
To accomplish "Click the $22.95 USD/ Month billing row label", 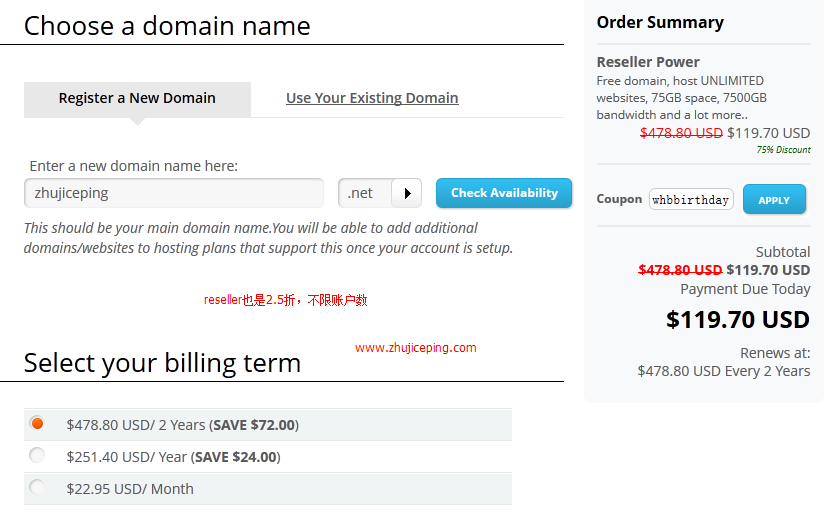I will click(x=130, y=489).
